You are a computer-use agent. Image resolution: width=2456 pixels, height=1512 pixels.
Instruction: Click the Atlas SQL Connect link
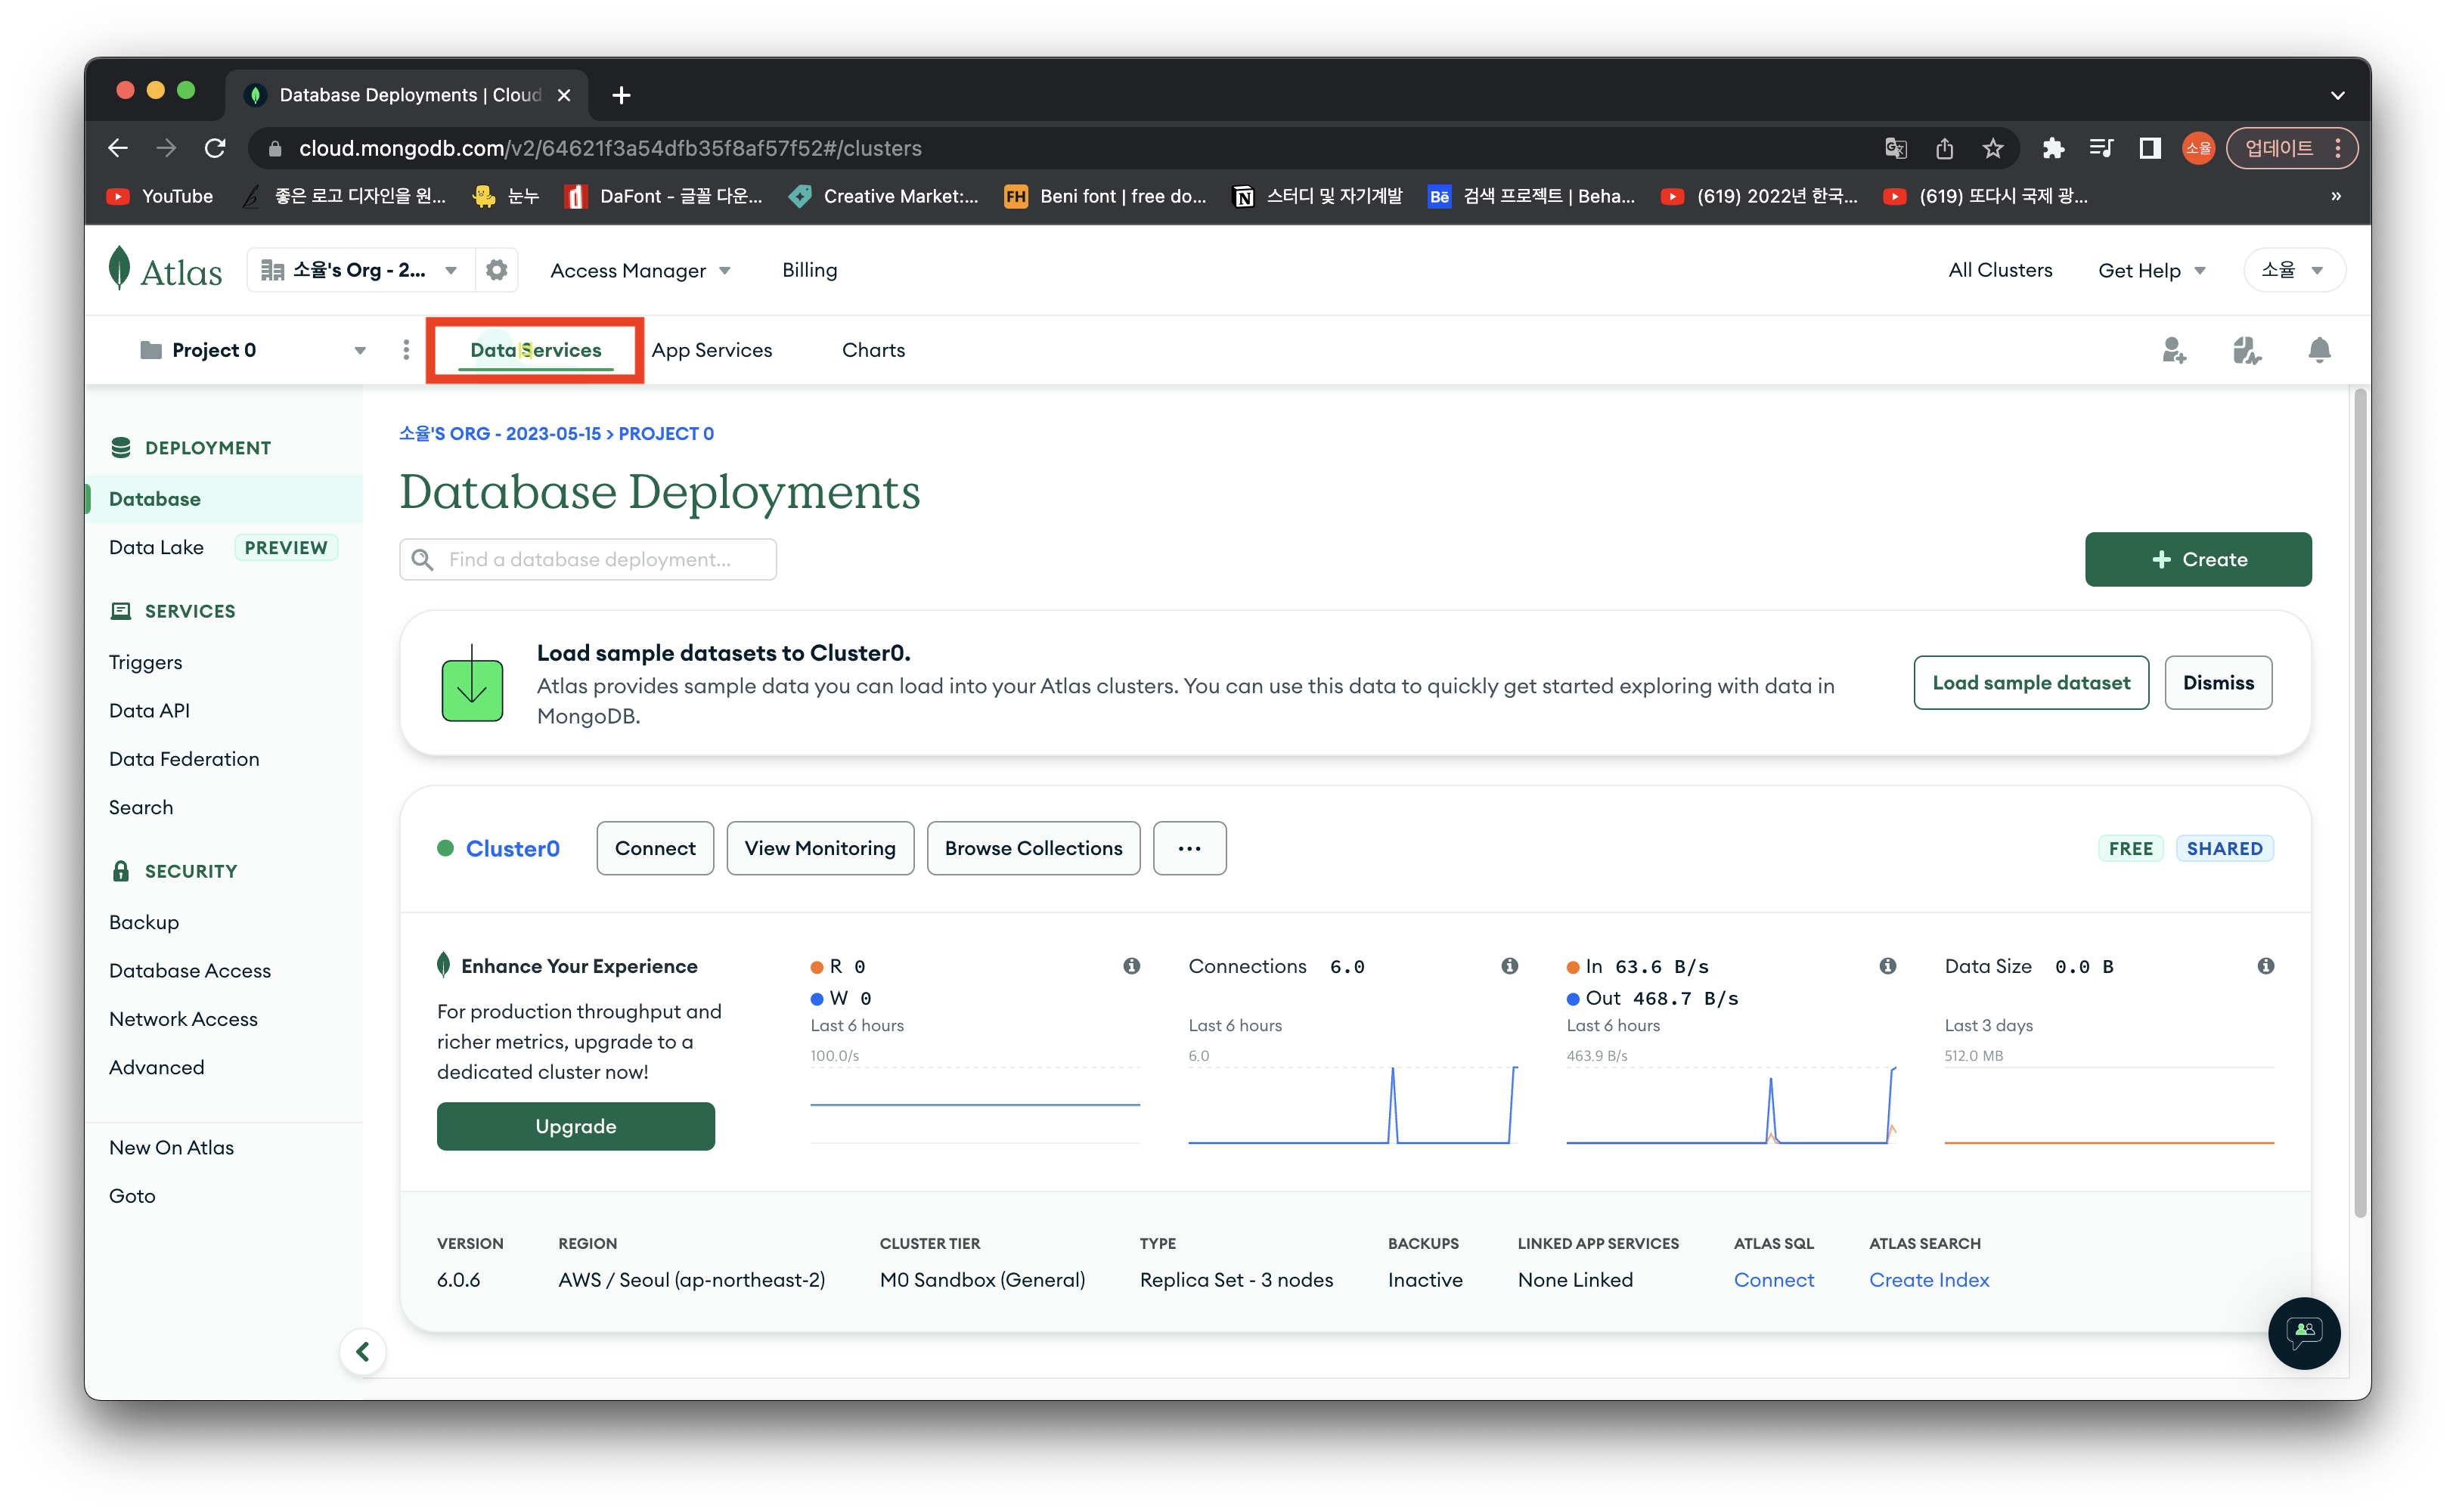pos(1773,1280)
